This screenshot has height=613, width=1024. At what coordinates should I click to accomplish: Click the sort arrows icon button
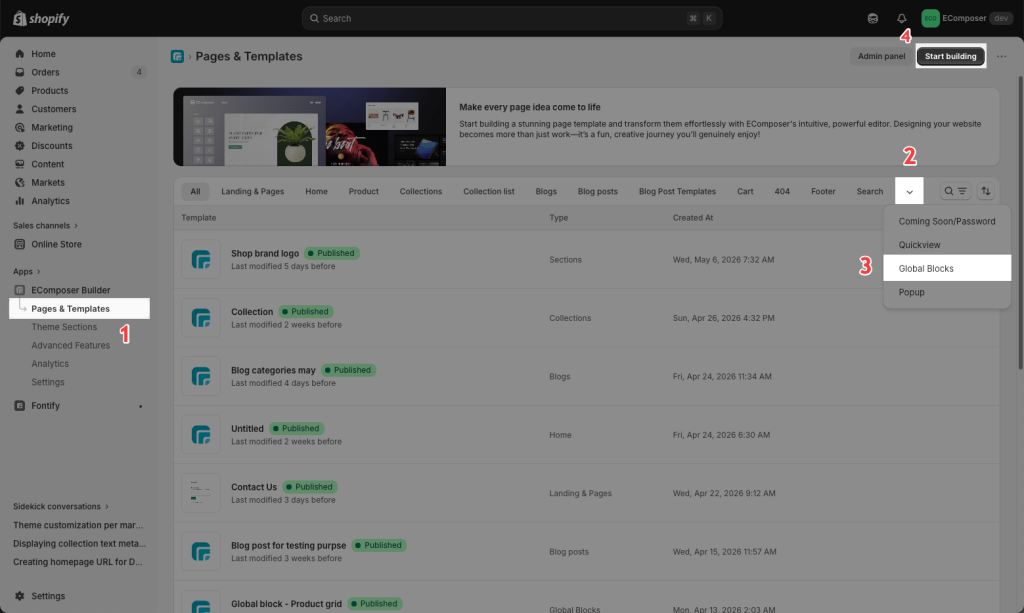pyautogui.click(x=985, y=191)
